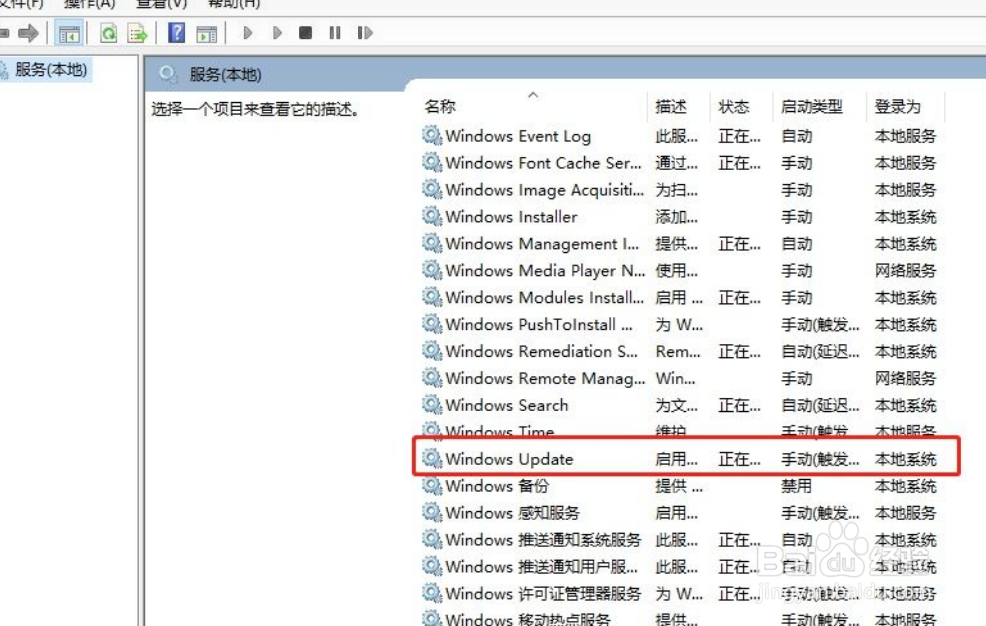Click 手动(触发... startup type of Windows Update
This screenshot has width=986, height=626.
coord(820,459)
